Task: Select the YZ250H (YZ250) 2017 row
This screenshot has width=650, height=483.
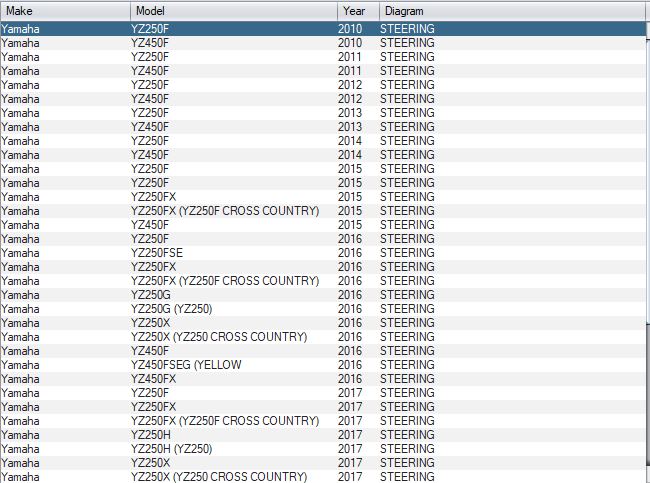Action: (323, 449)
